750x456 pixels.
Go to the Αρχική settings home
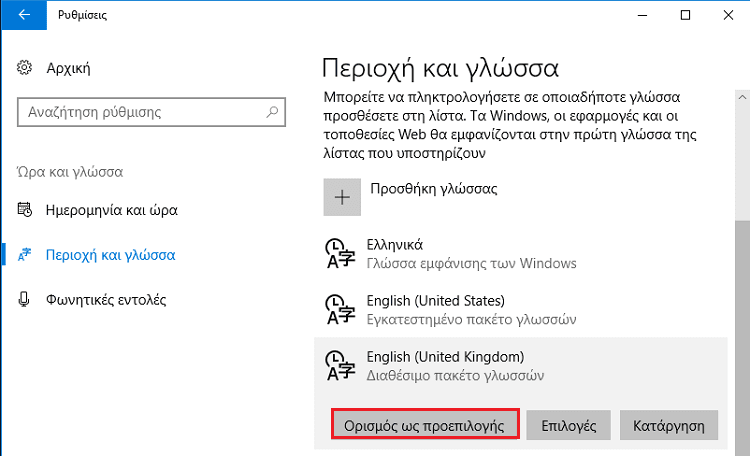pyautogui.click(x=68, y=68)
